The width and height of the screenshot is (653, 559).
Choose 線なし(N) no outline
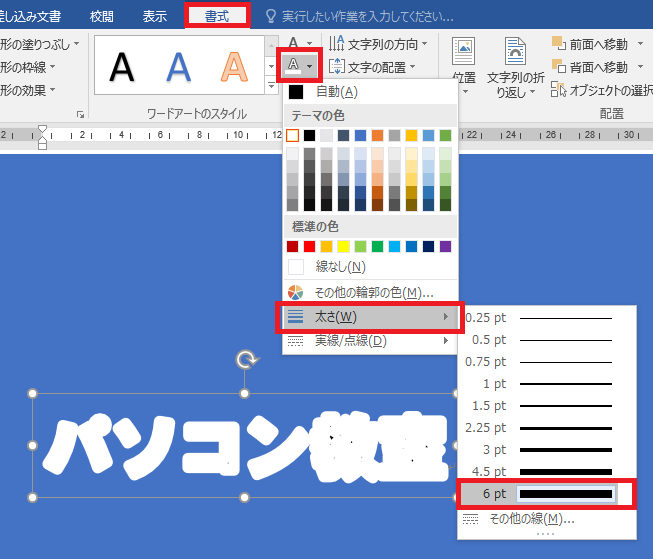pos(370,267)
